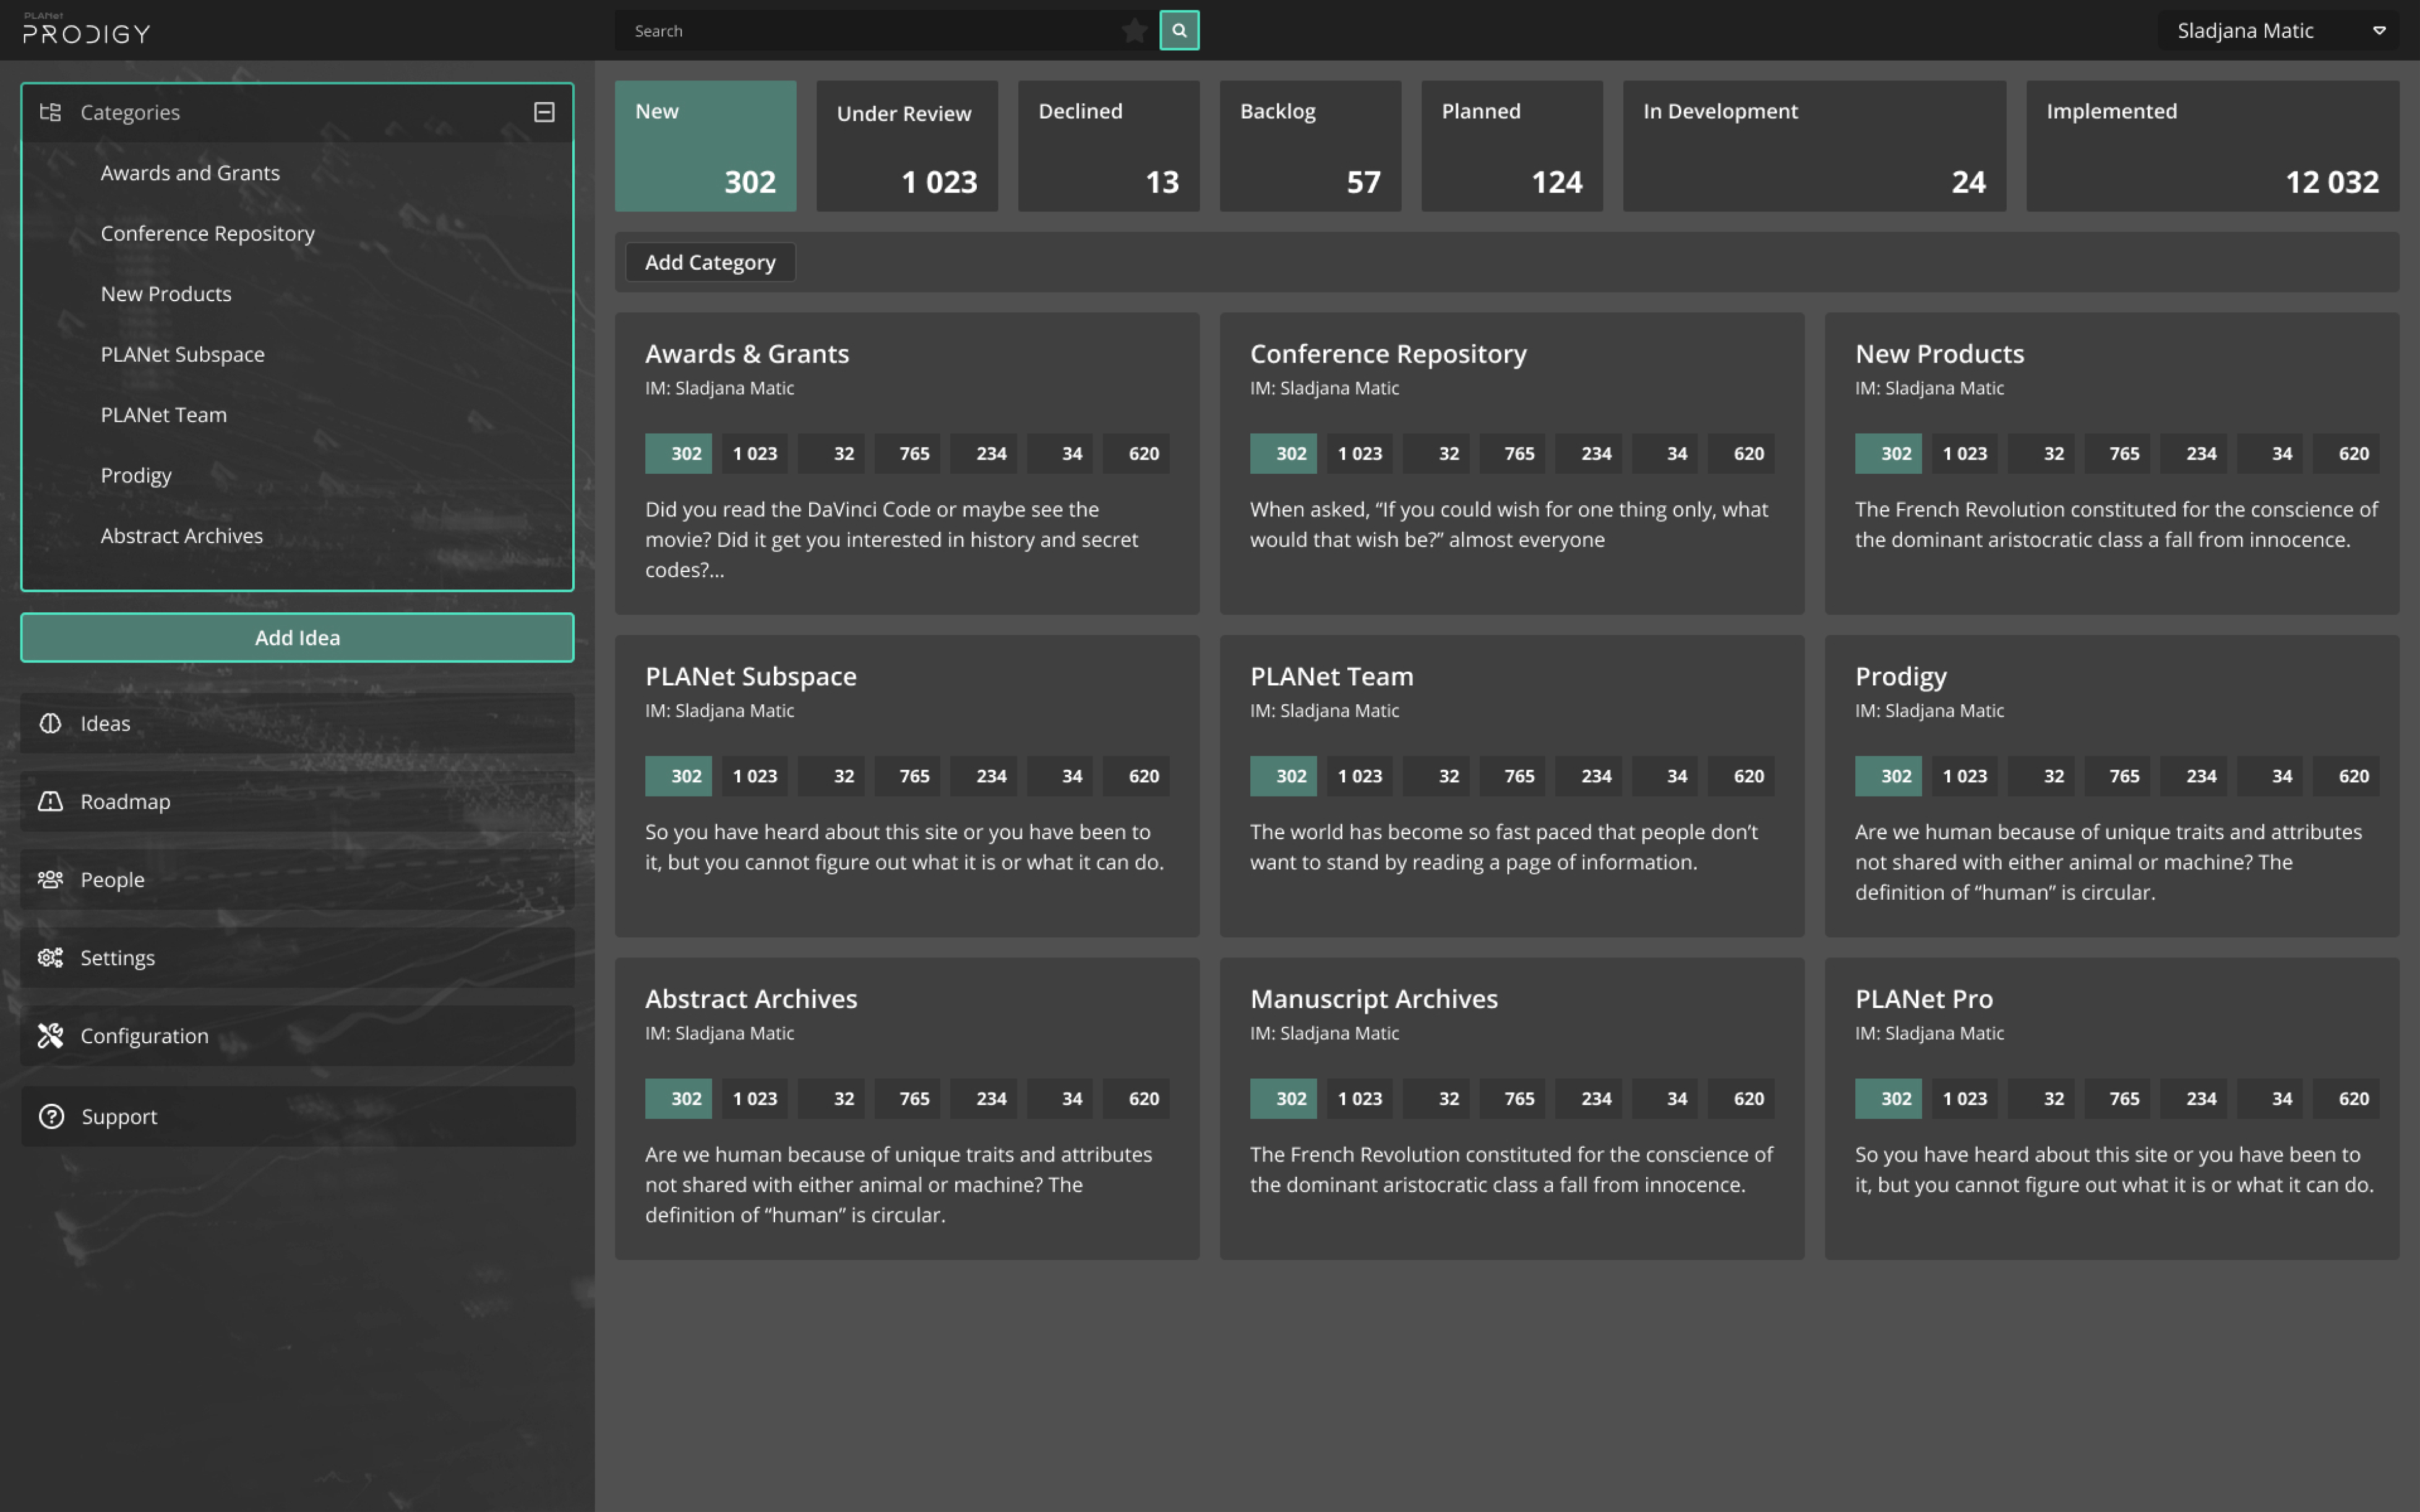Click 34 badge on Prodigy card
This screenshot has height=1512, width=2420.
[2270, 776]
